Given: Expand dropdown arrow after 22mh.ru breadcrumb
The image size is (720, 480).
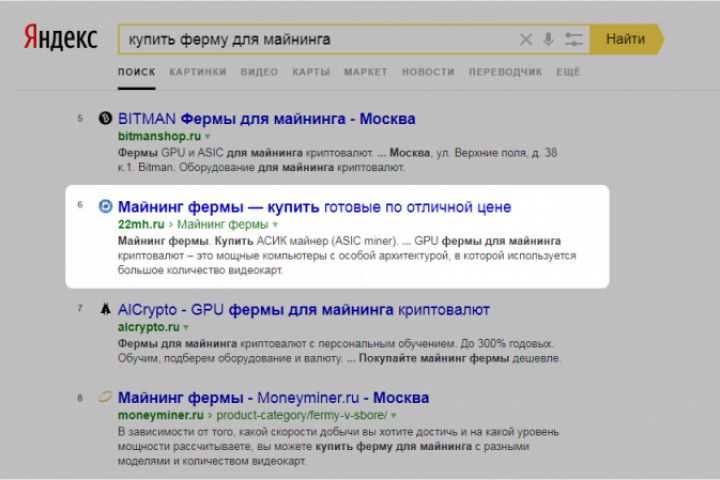Looking at the screenshot, I should pos(275,225).
